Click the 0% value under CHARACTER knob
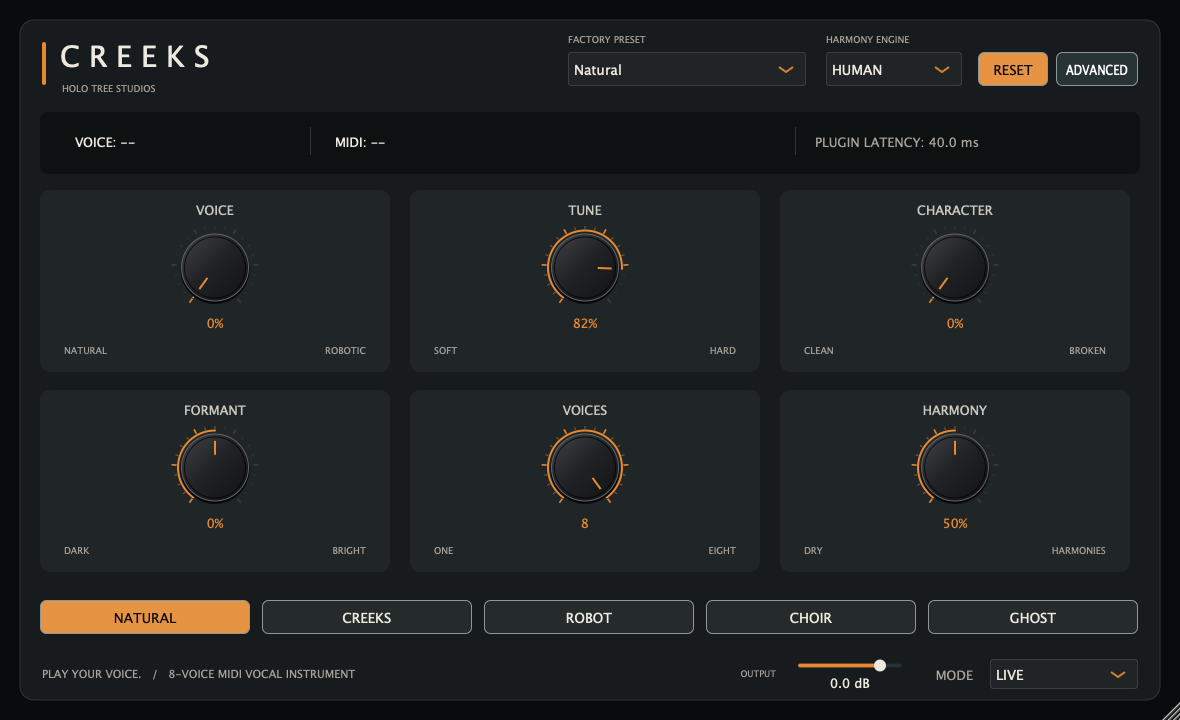Image resolution: width=1180 pixels, height=720 pixels. (955, 324)
